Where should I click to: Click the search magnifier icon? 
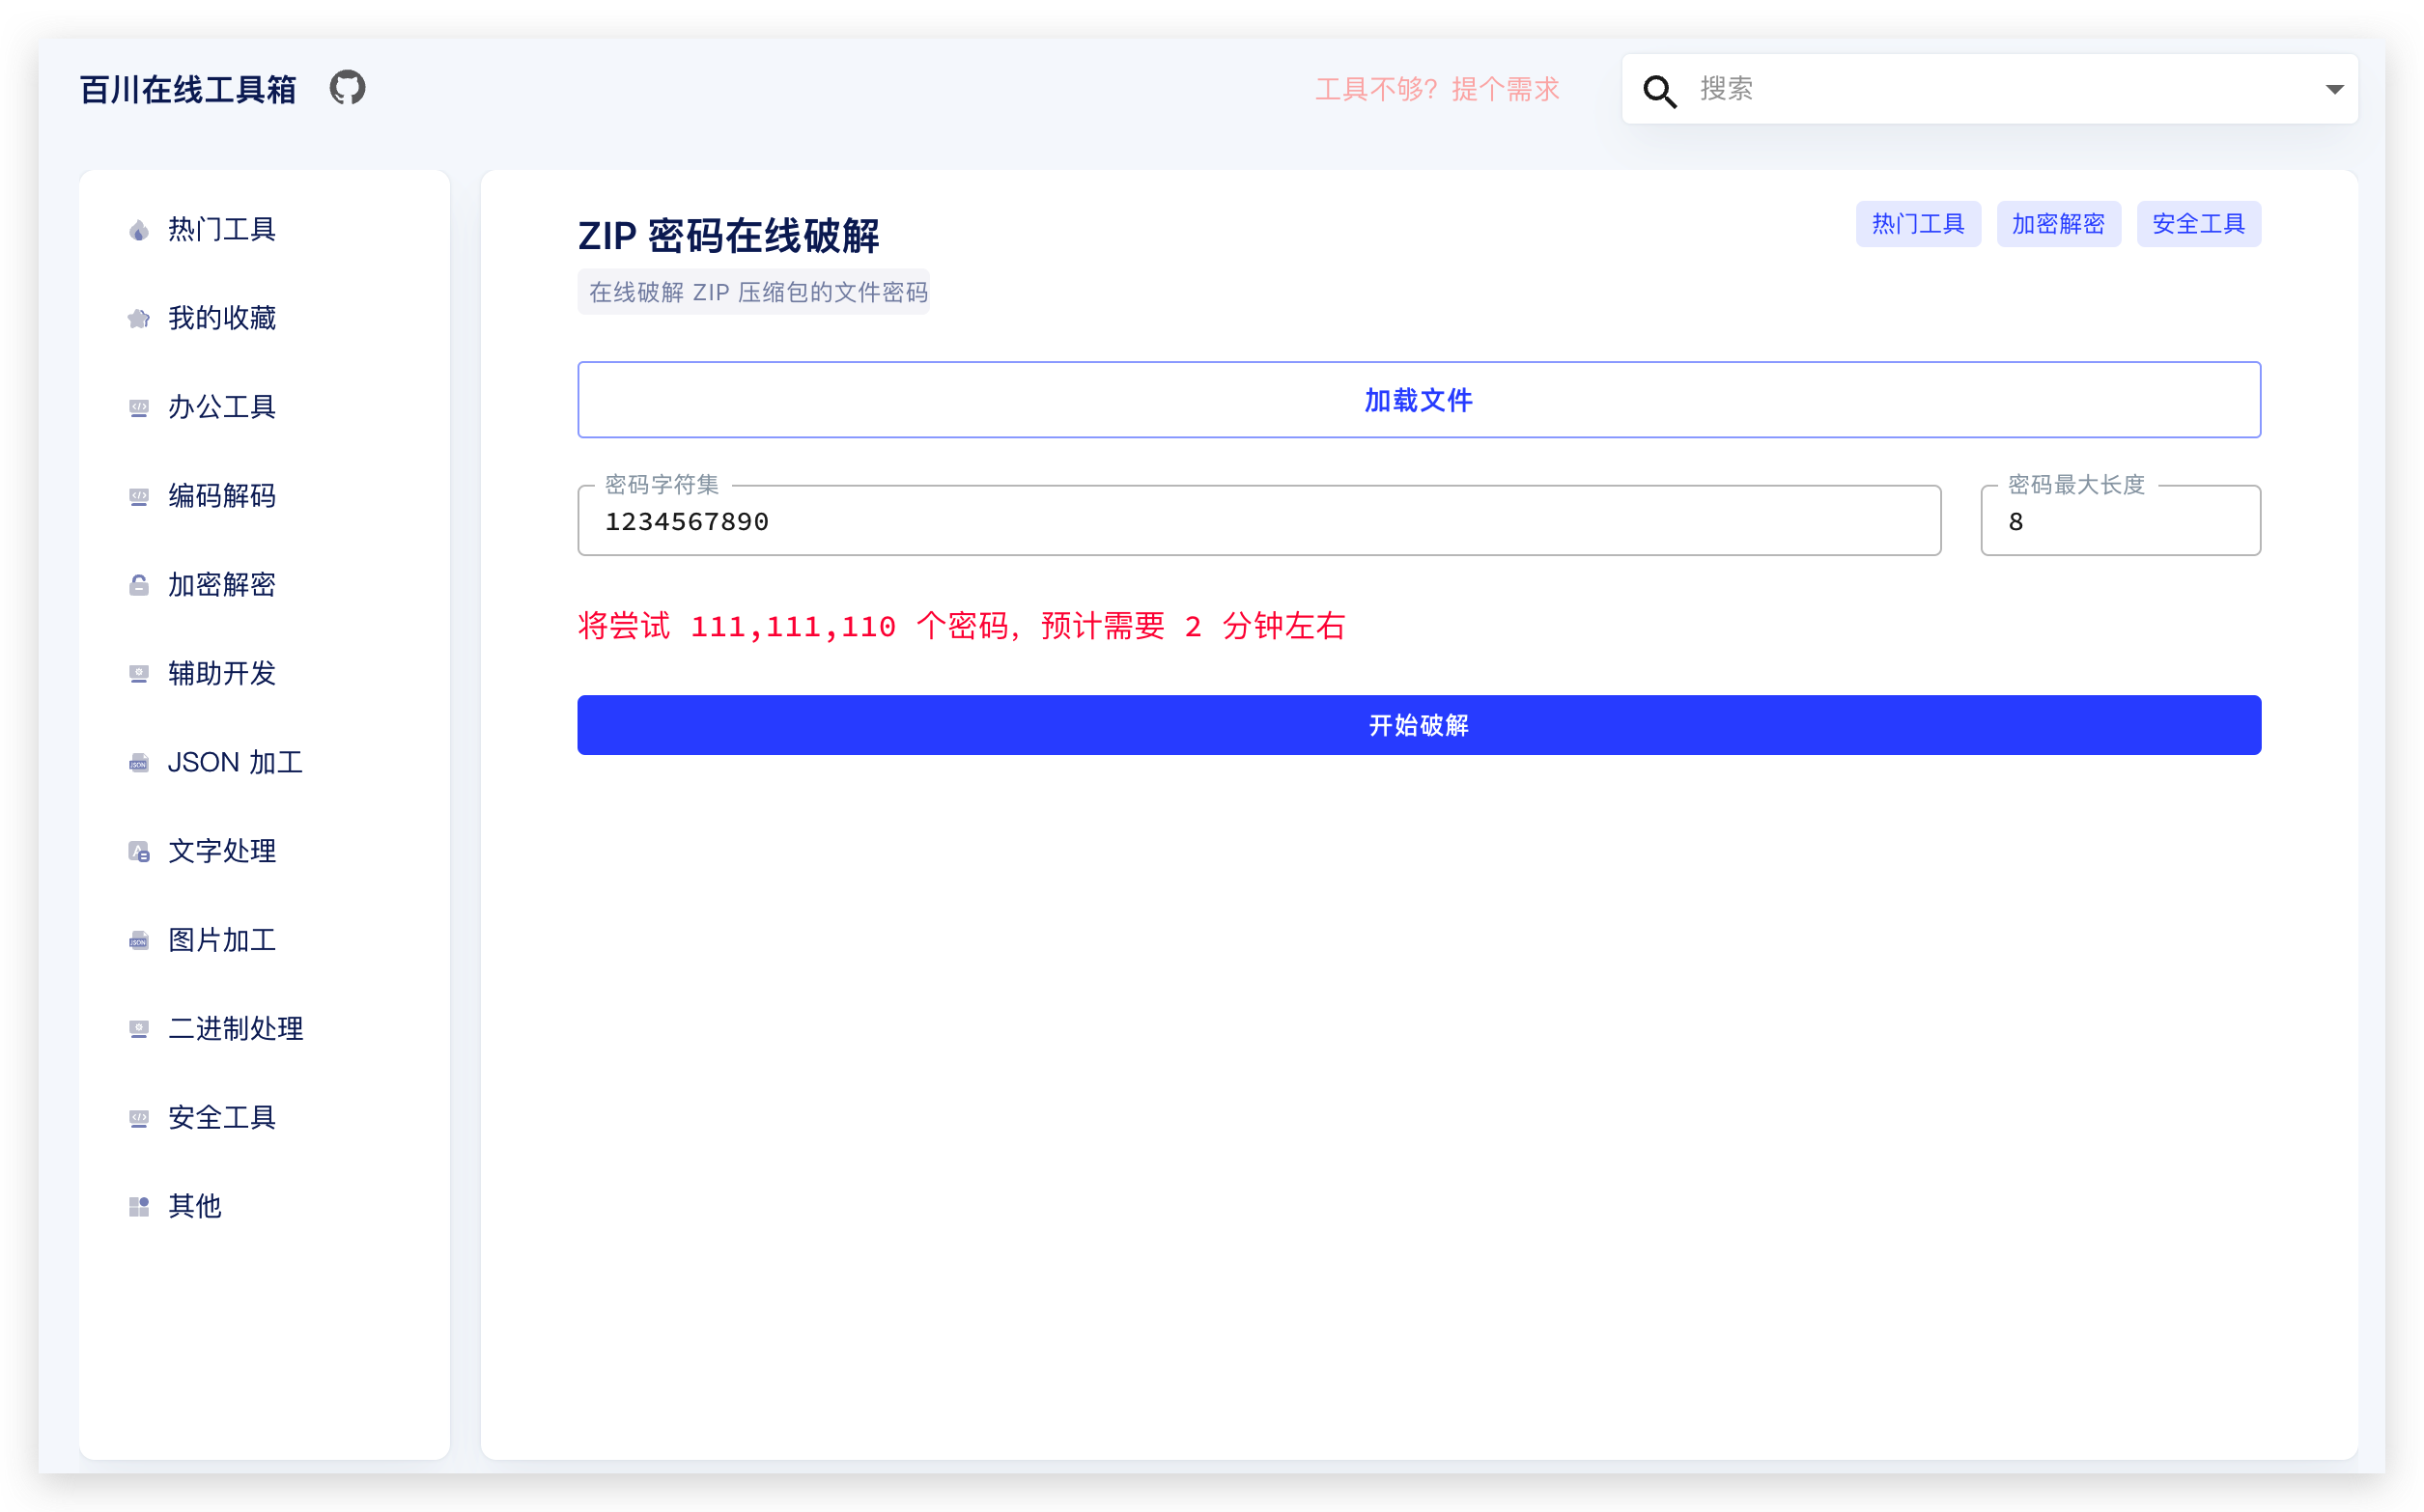click(x=1659, y=90)
